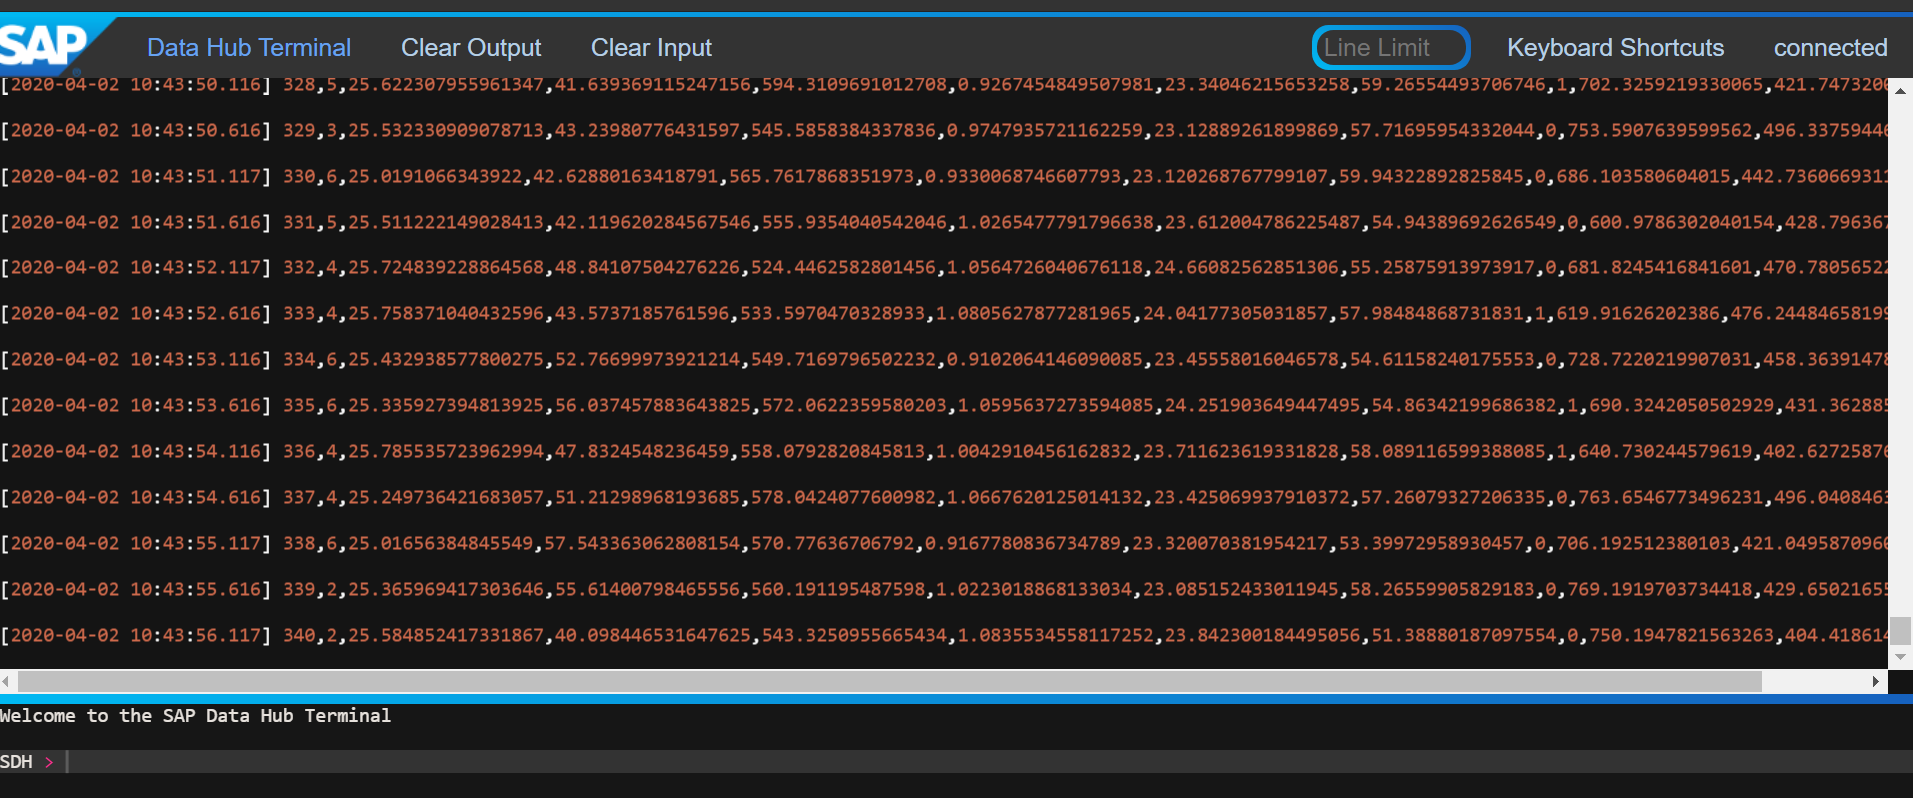This screenshot has height=798, width=1913.
Task: Click the horizontal scrollbar left arrow
Action: [7, 681]
